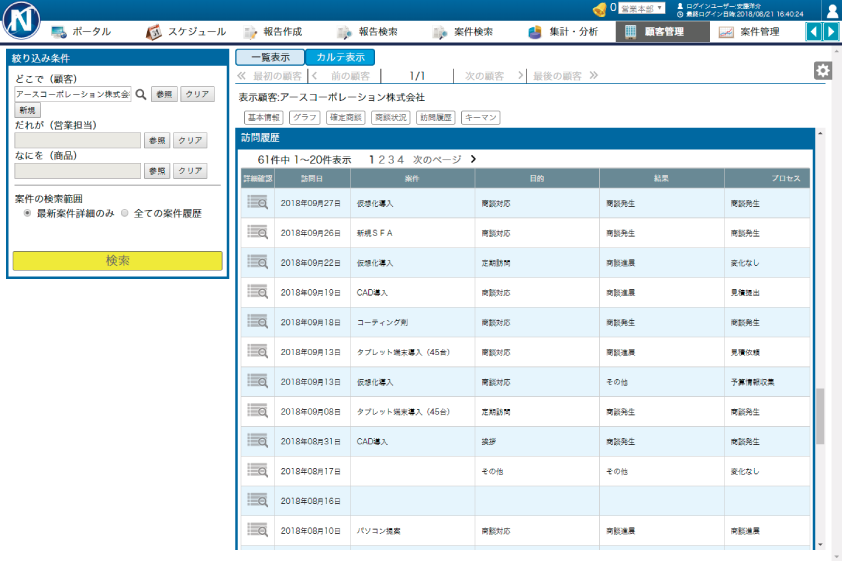Click the yellow 検索 button
The image size is (842, 561).
[118, 261]
